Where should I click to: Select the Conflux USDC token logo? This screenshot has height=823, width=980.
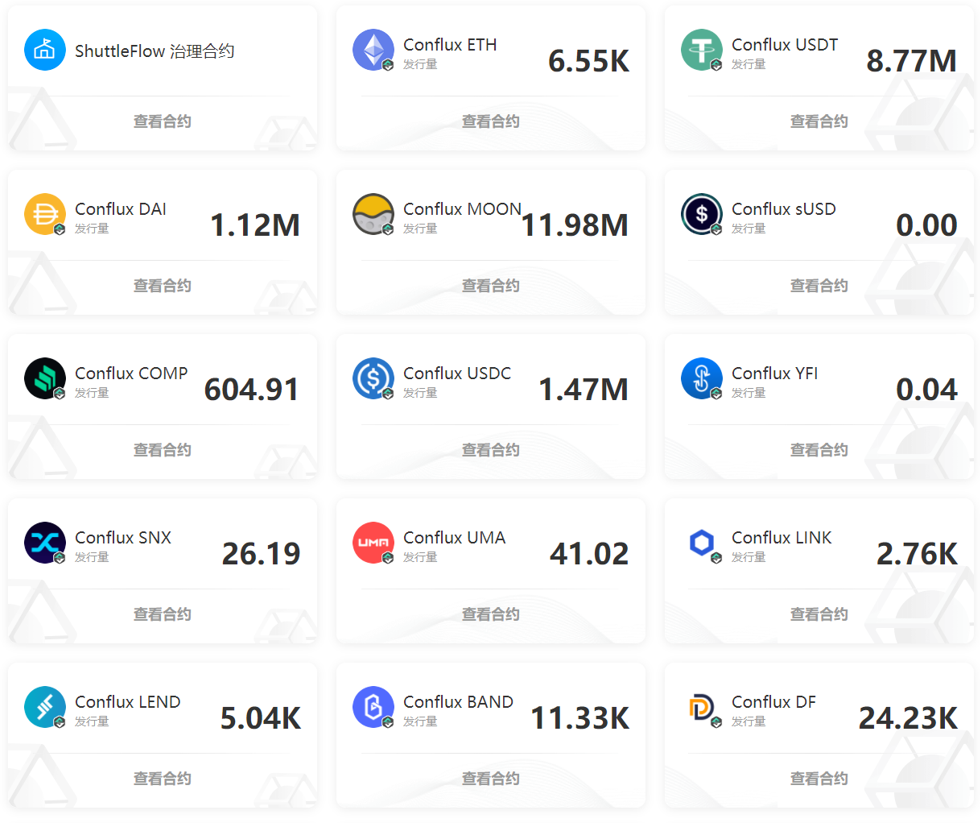pyautogui.click(x=371, y=378)
